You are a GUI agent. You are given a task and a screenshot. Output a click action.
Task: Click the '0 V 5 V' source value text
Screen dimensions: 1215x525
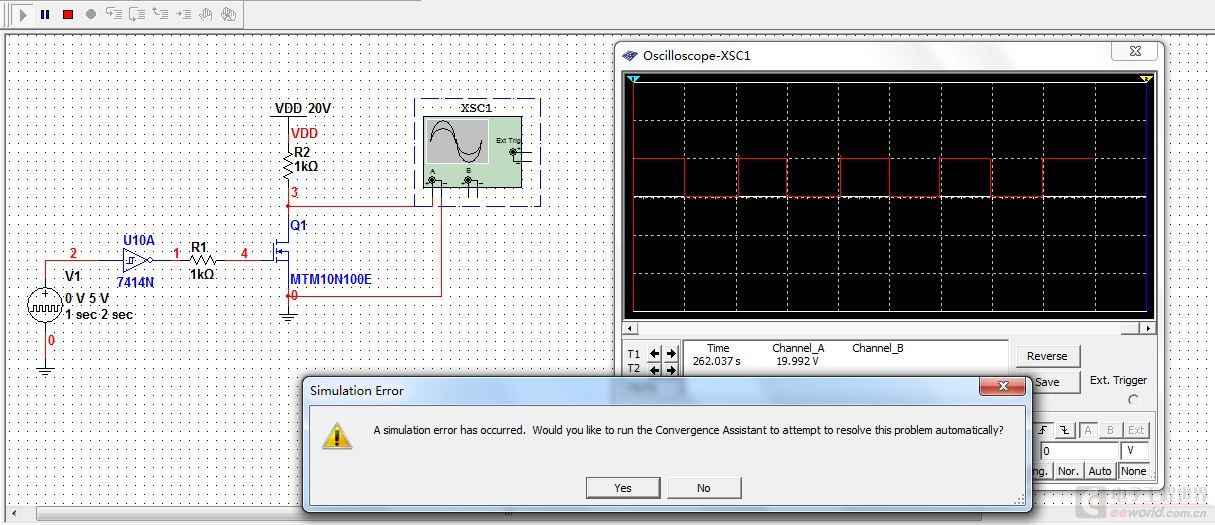click(87, 299)
